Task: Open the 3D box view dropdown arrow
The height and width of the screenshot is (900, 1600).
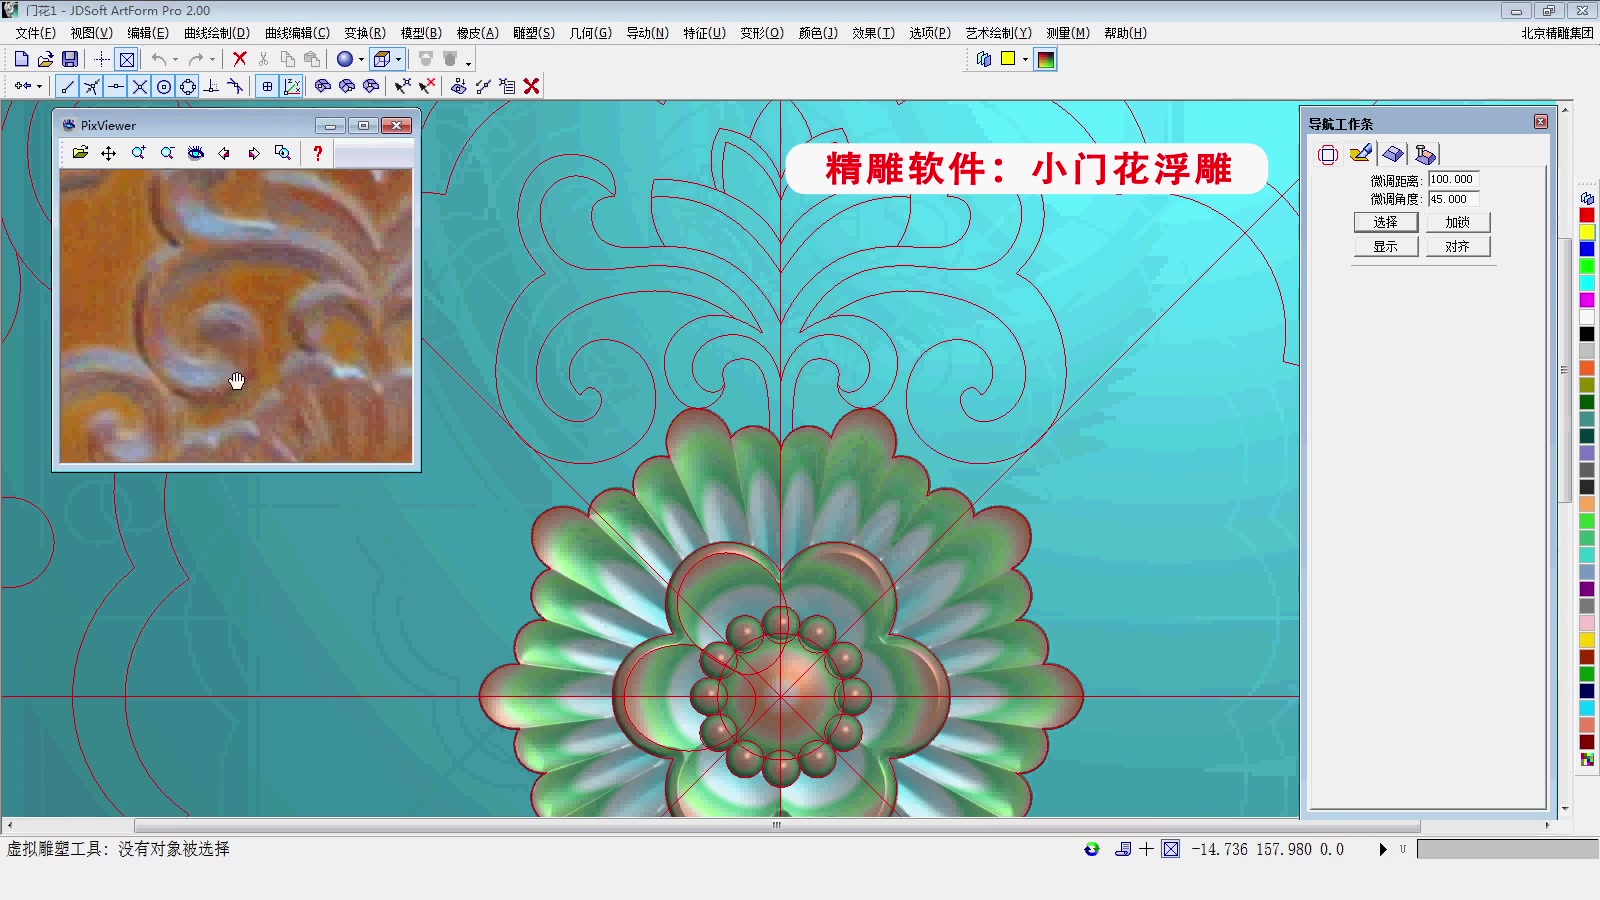Action: pyautogui.click(x=399, y=59)
